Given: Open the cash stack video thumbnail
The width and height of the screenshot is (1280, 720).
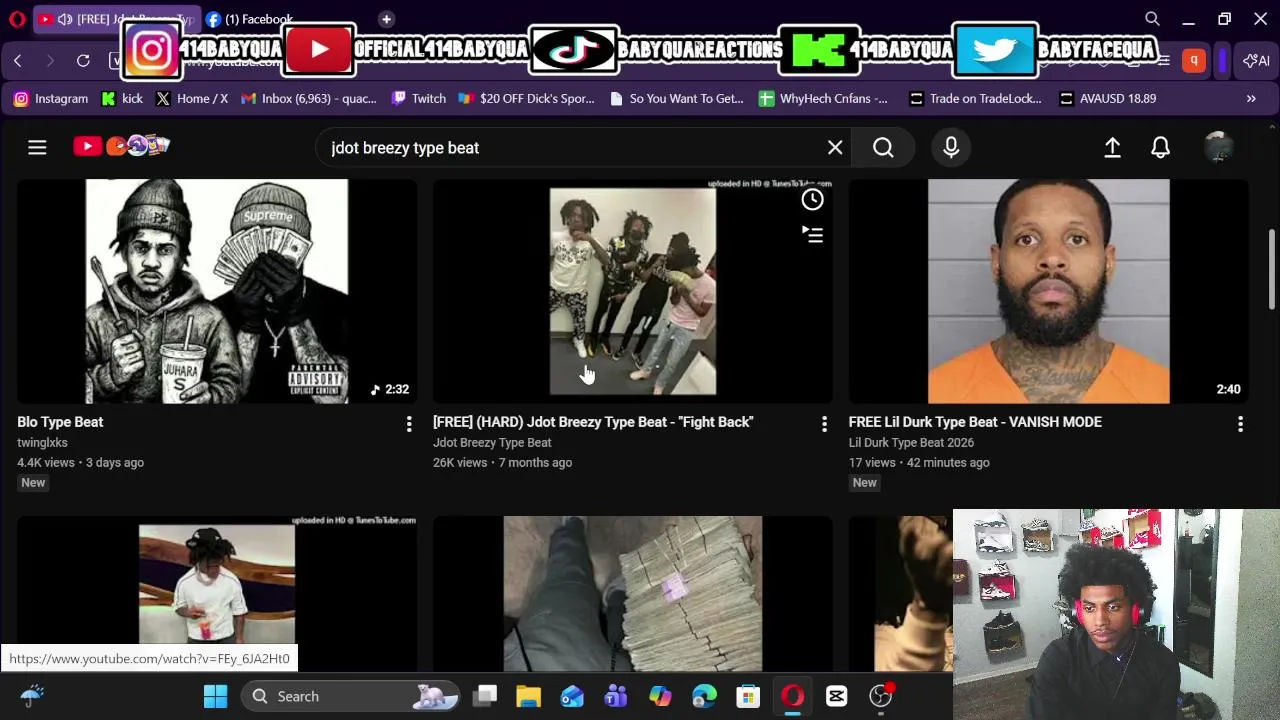Looking at the screenshot, I should coord(633,594).
